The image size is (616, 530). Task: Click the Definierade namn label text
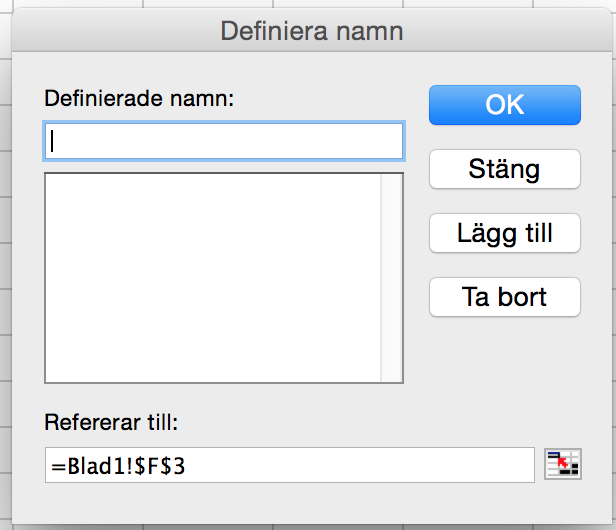point(139,98)
